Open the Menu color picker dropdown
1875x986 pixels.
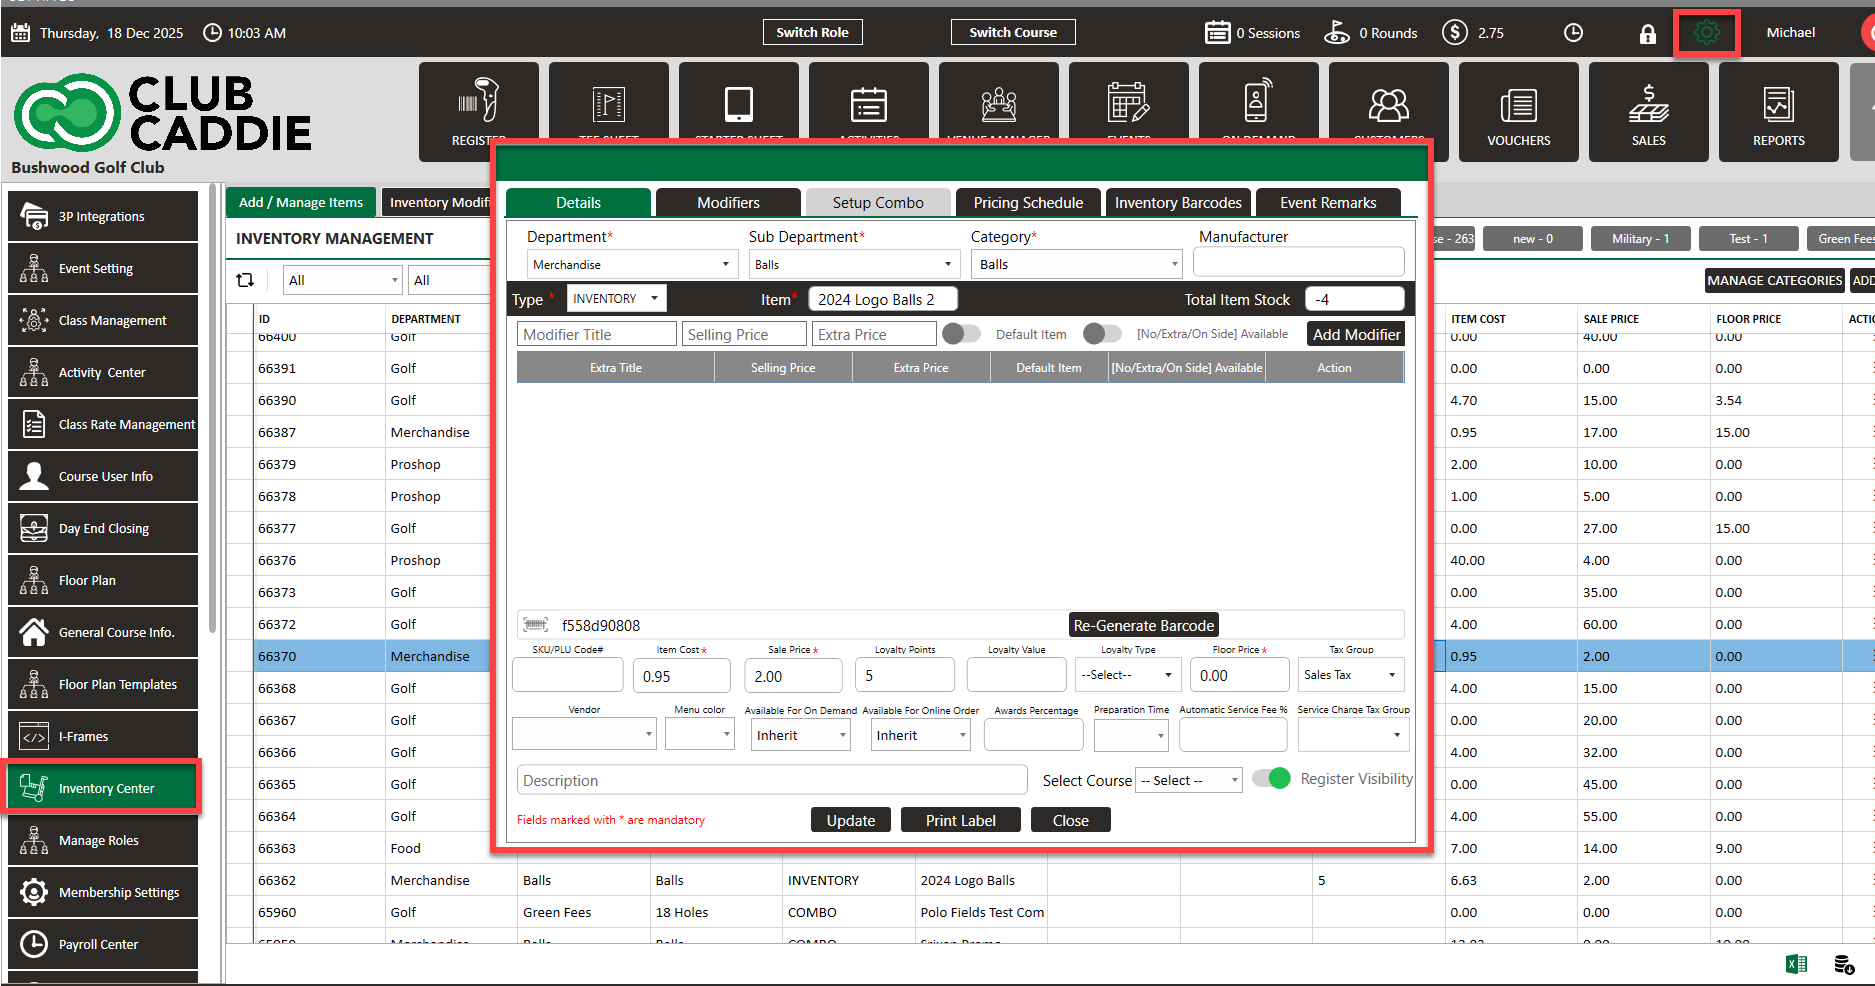(699, 735)
